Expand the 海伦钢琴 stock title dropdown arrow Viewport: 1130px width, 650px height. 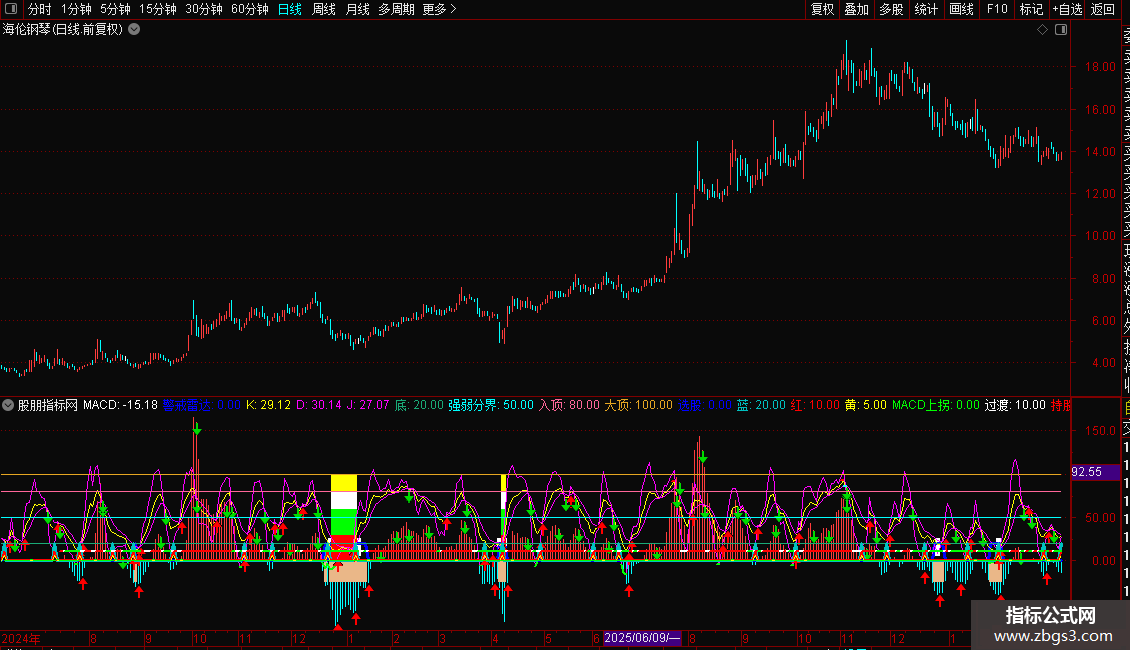pyautogui.click(x=134, y=30)
